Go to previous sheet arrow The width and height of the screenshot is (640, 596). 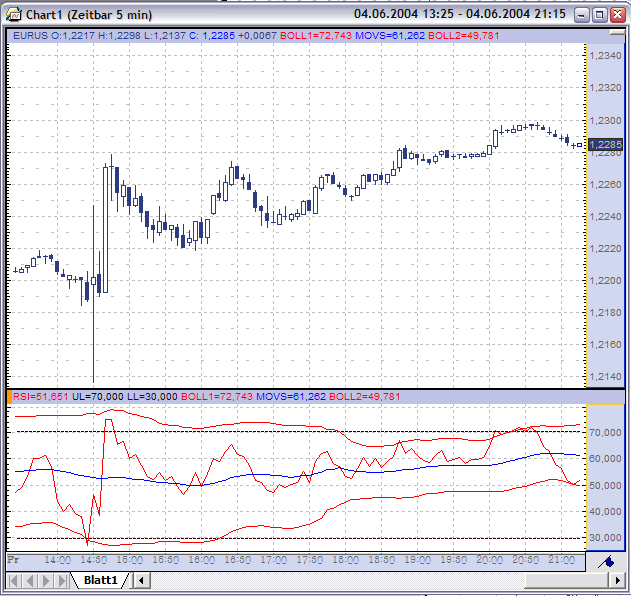click(x=29, y=580)
